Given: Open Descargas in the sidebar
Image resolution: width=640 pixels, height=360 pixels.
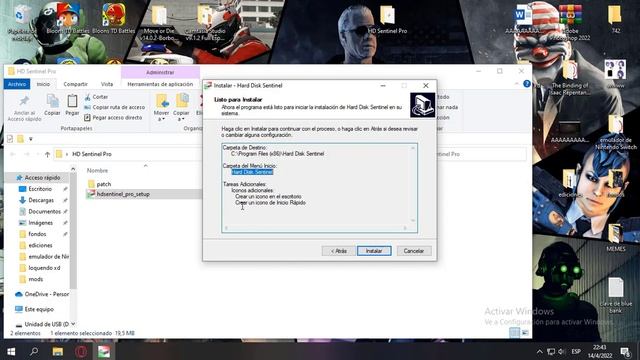Looking at the screenshot, I should point(41,200).
